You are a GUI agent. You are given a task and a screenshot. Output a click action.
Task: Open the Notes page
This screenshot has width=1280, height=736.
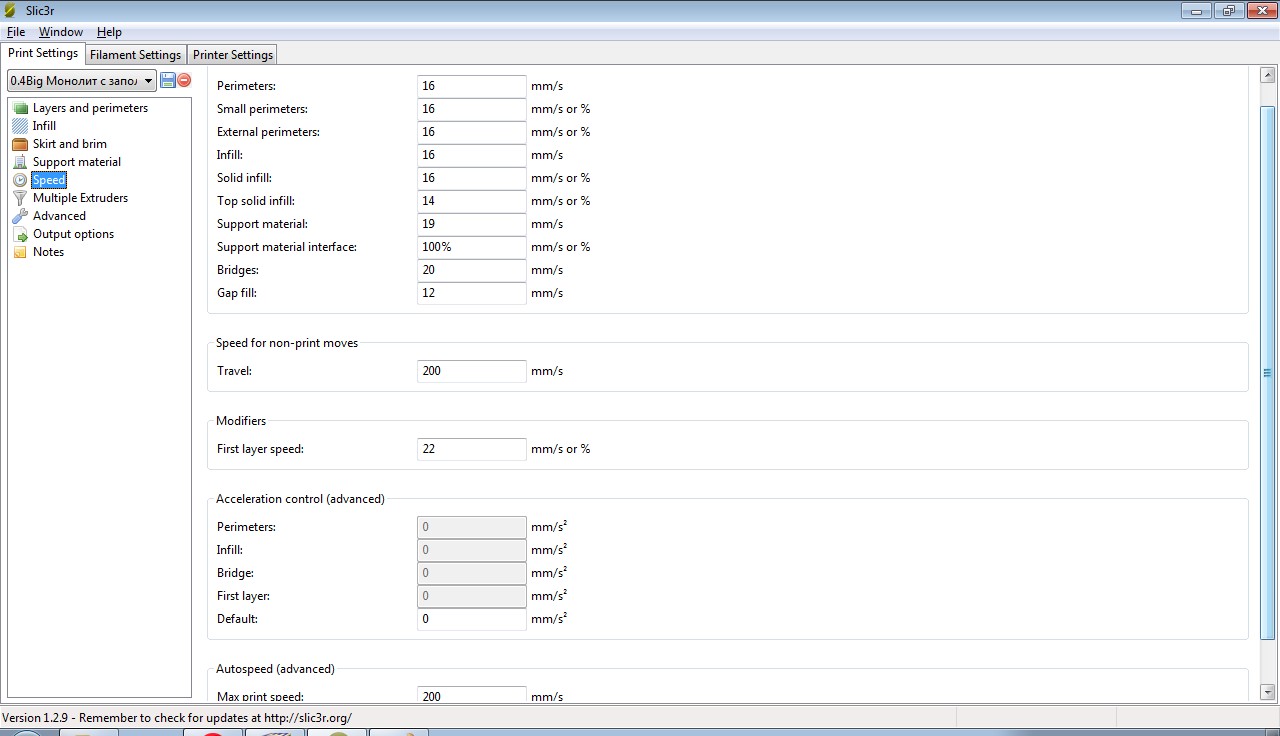pos(48,252)
